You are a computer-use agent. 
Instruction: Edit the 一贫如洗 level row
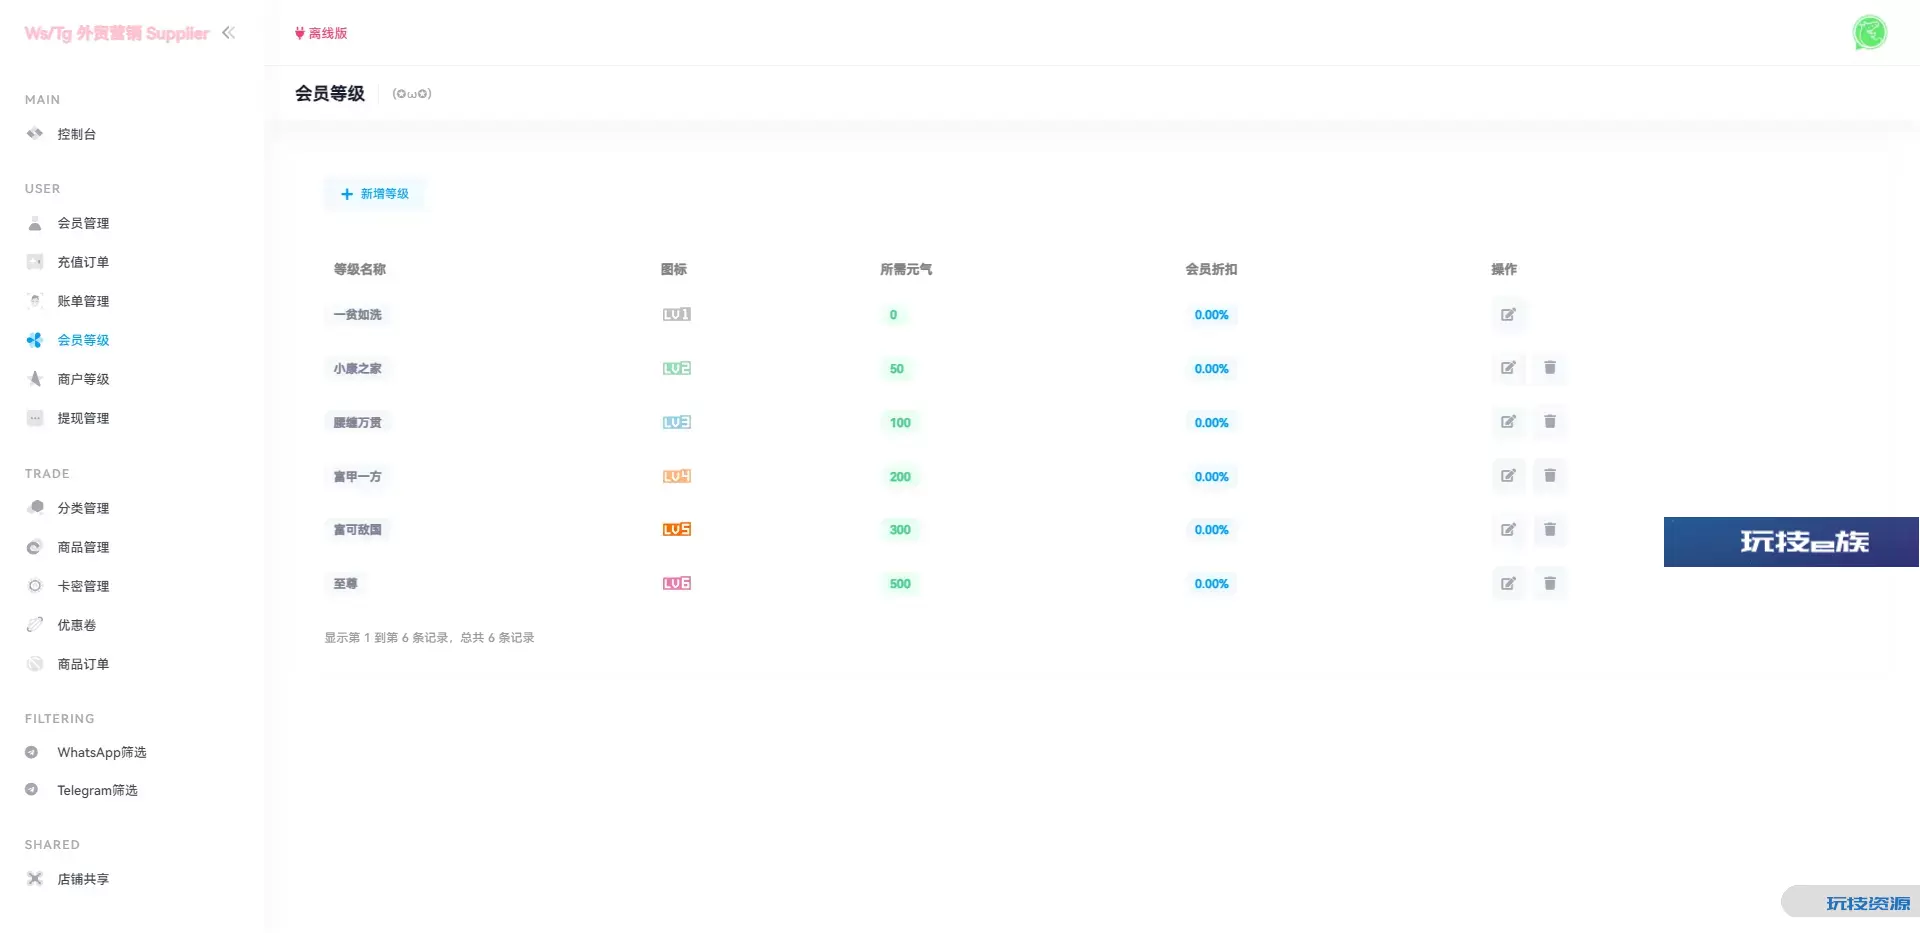(x=1508, y=315)
